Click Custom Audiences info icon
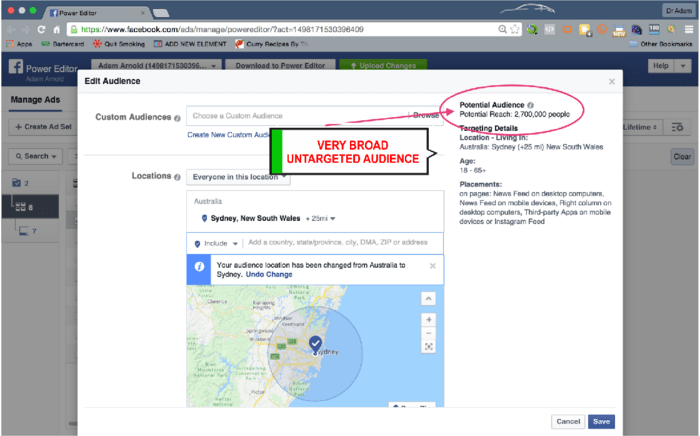700x436 pixels. (177, 118)
